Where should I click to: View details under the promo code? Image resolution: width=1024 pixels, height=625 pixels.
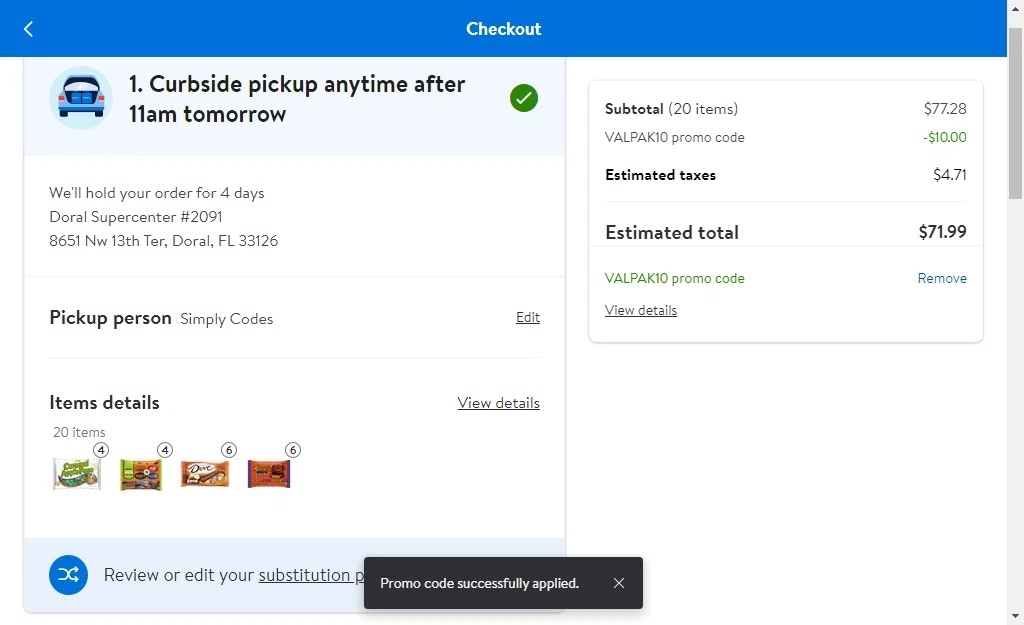pyautogui.click(x=641, y=310)
